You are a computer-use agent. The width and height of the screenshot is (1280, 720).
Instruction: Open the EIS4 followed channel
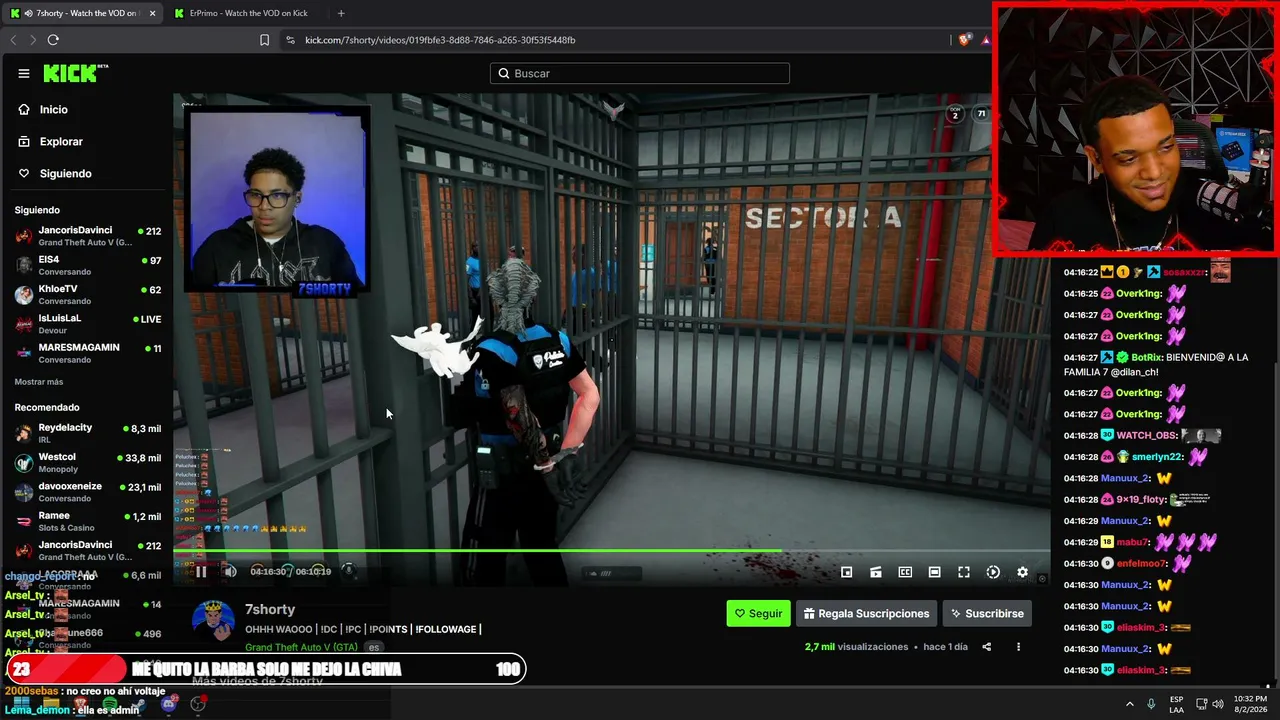pos(86,265)
